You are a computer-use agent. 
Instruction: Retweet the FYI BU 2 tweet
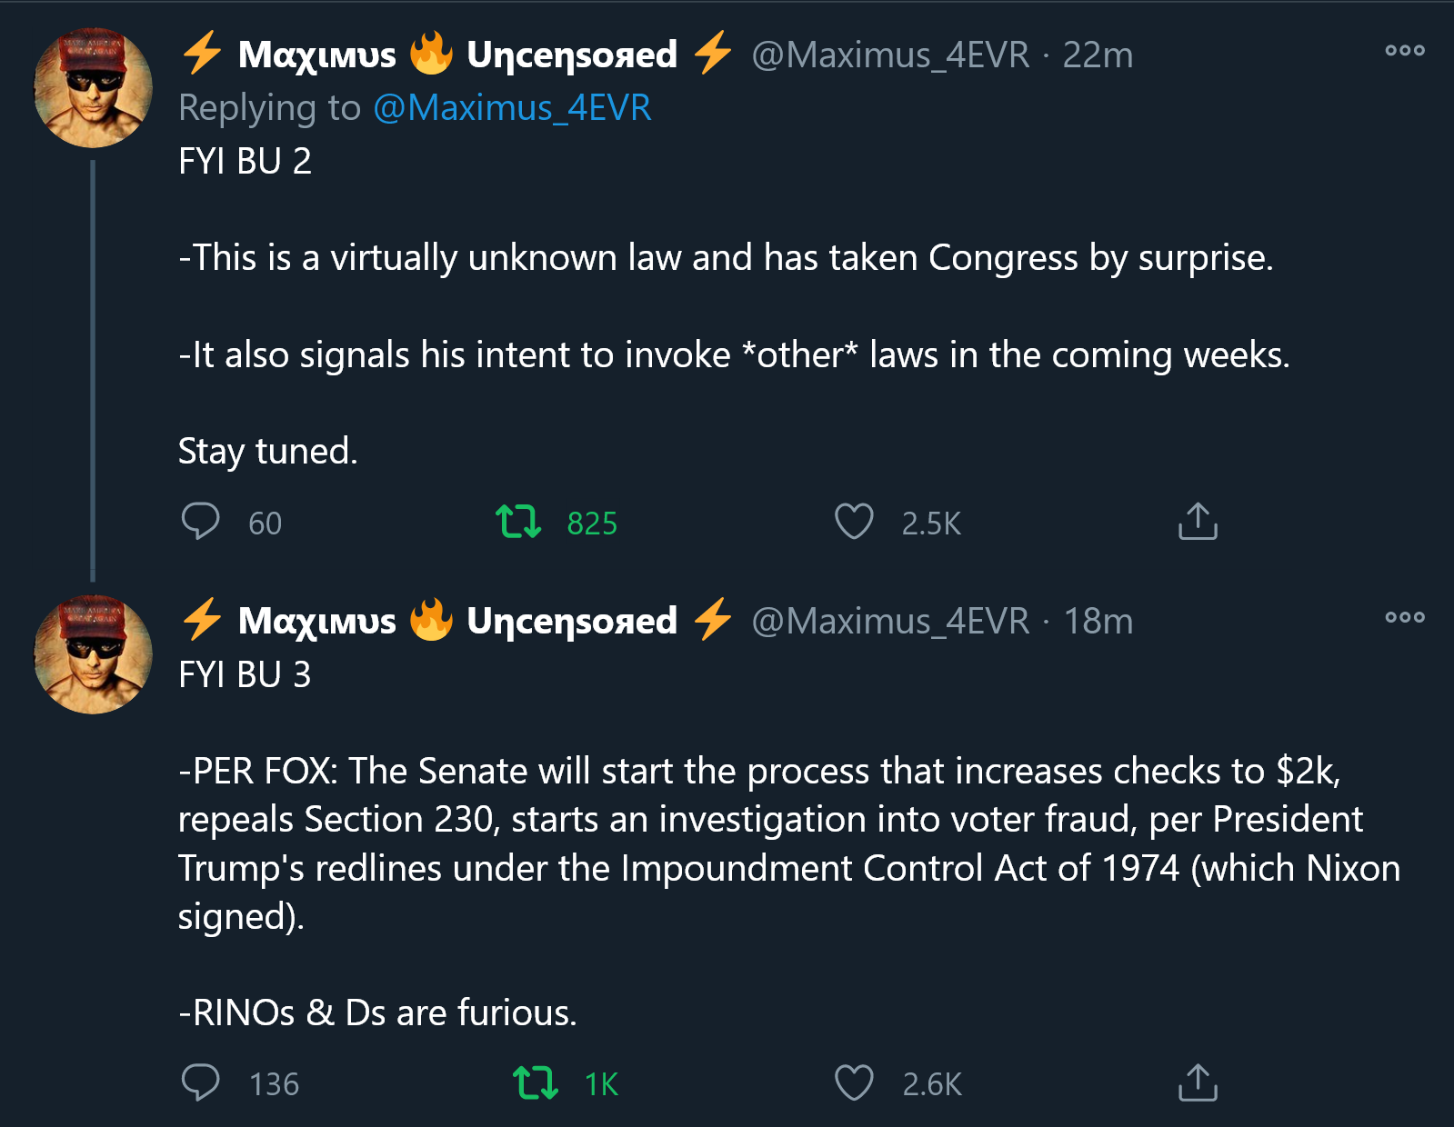click(x=518, y=522)
